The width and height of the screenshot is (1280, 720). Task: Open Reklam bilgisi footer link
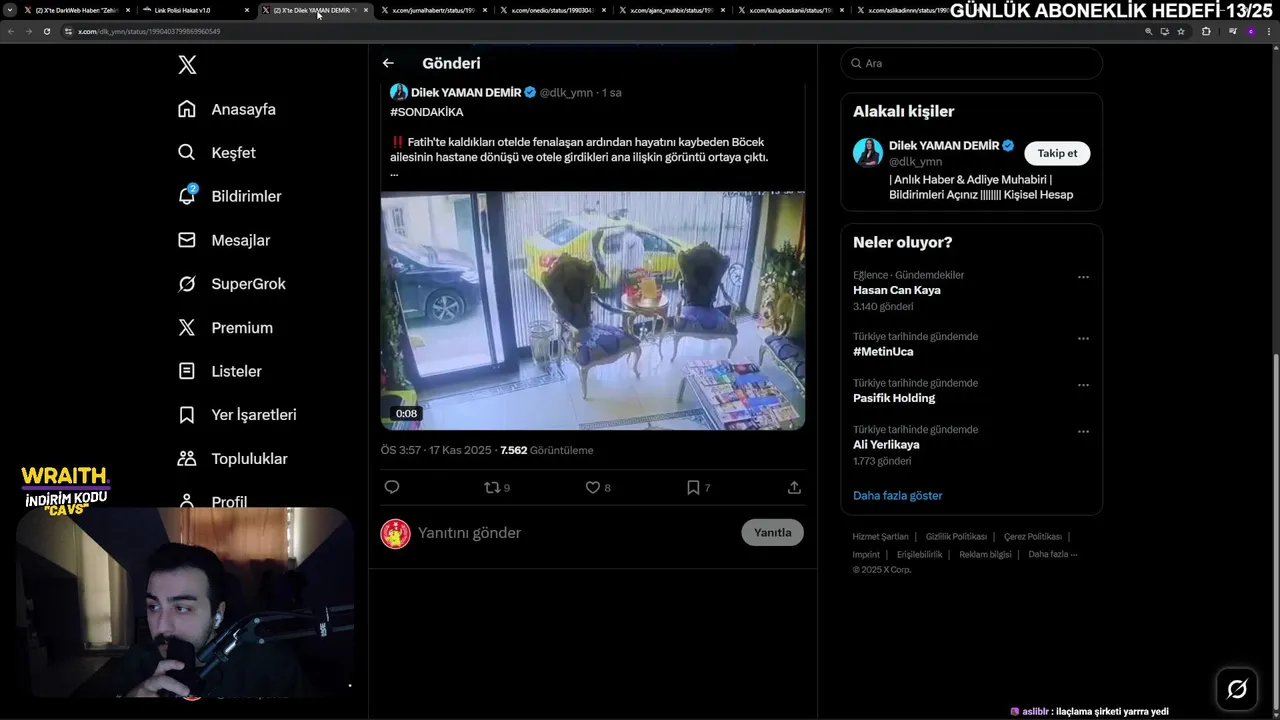click(985, 554)
